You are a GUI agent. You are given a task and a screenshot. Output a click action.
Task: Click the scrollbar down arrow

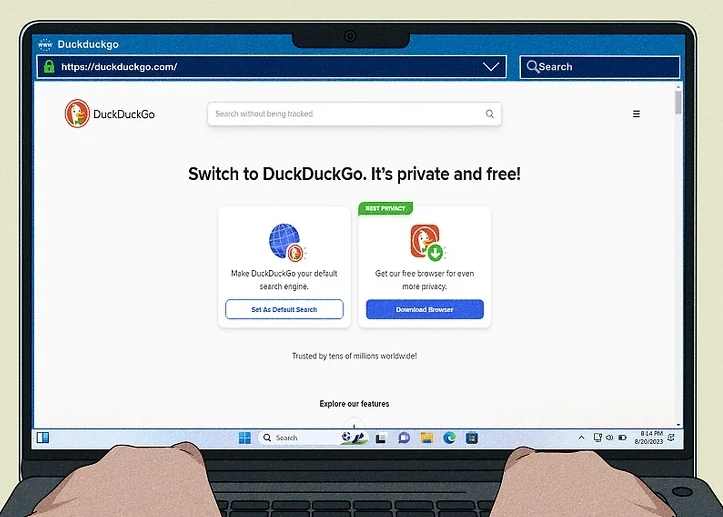(x=678, y=424)
